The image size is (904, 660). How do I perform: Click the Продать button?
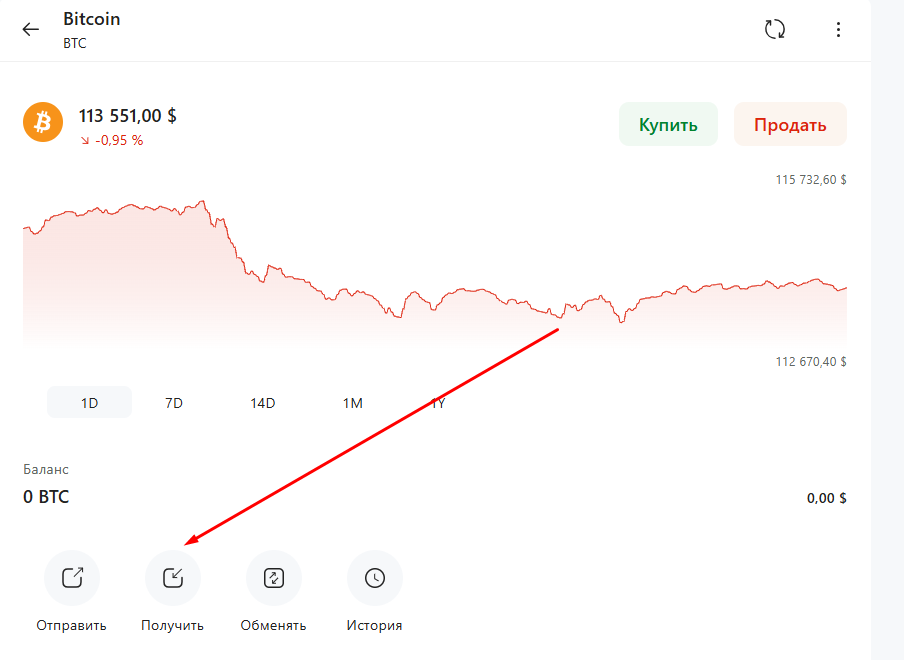[x=790, y=125]
